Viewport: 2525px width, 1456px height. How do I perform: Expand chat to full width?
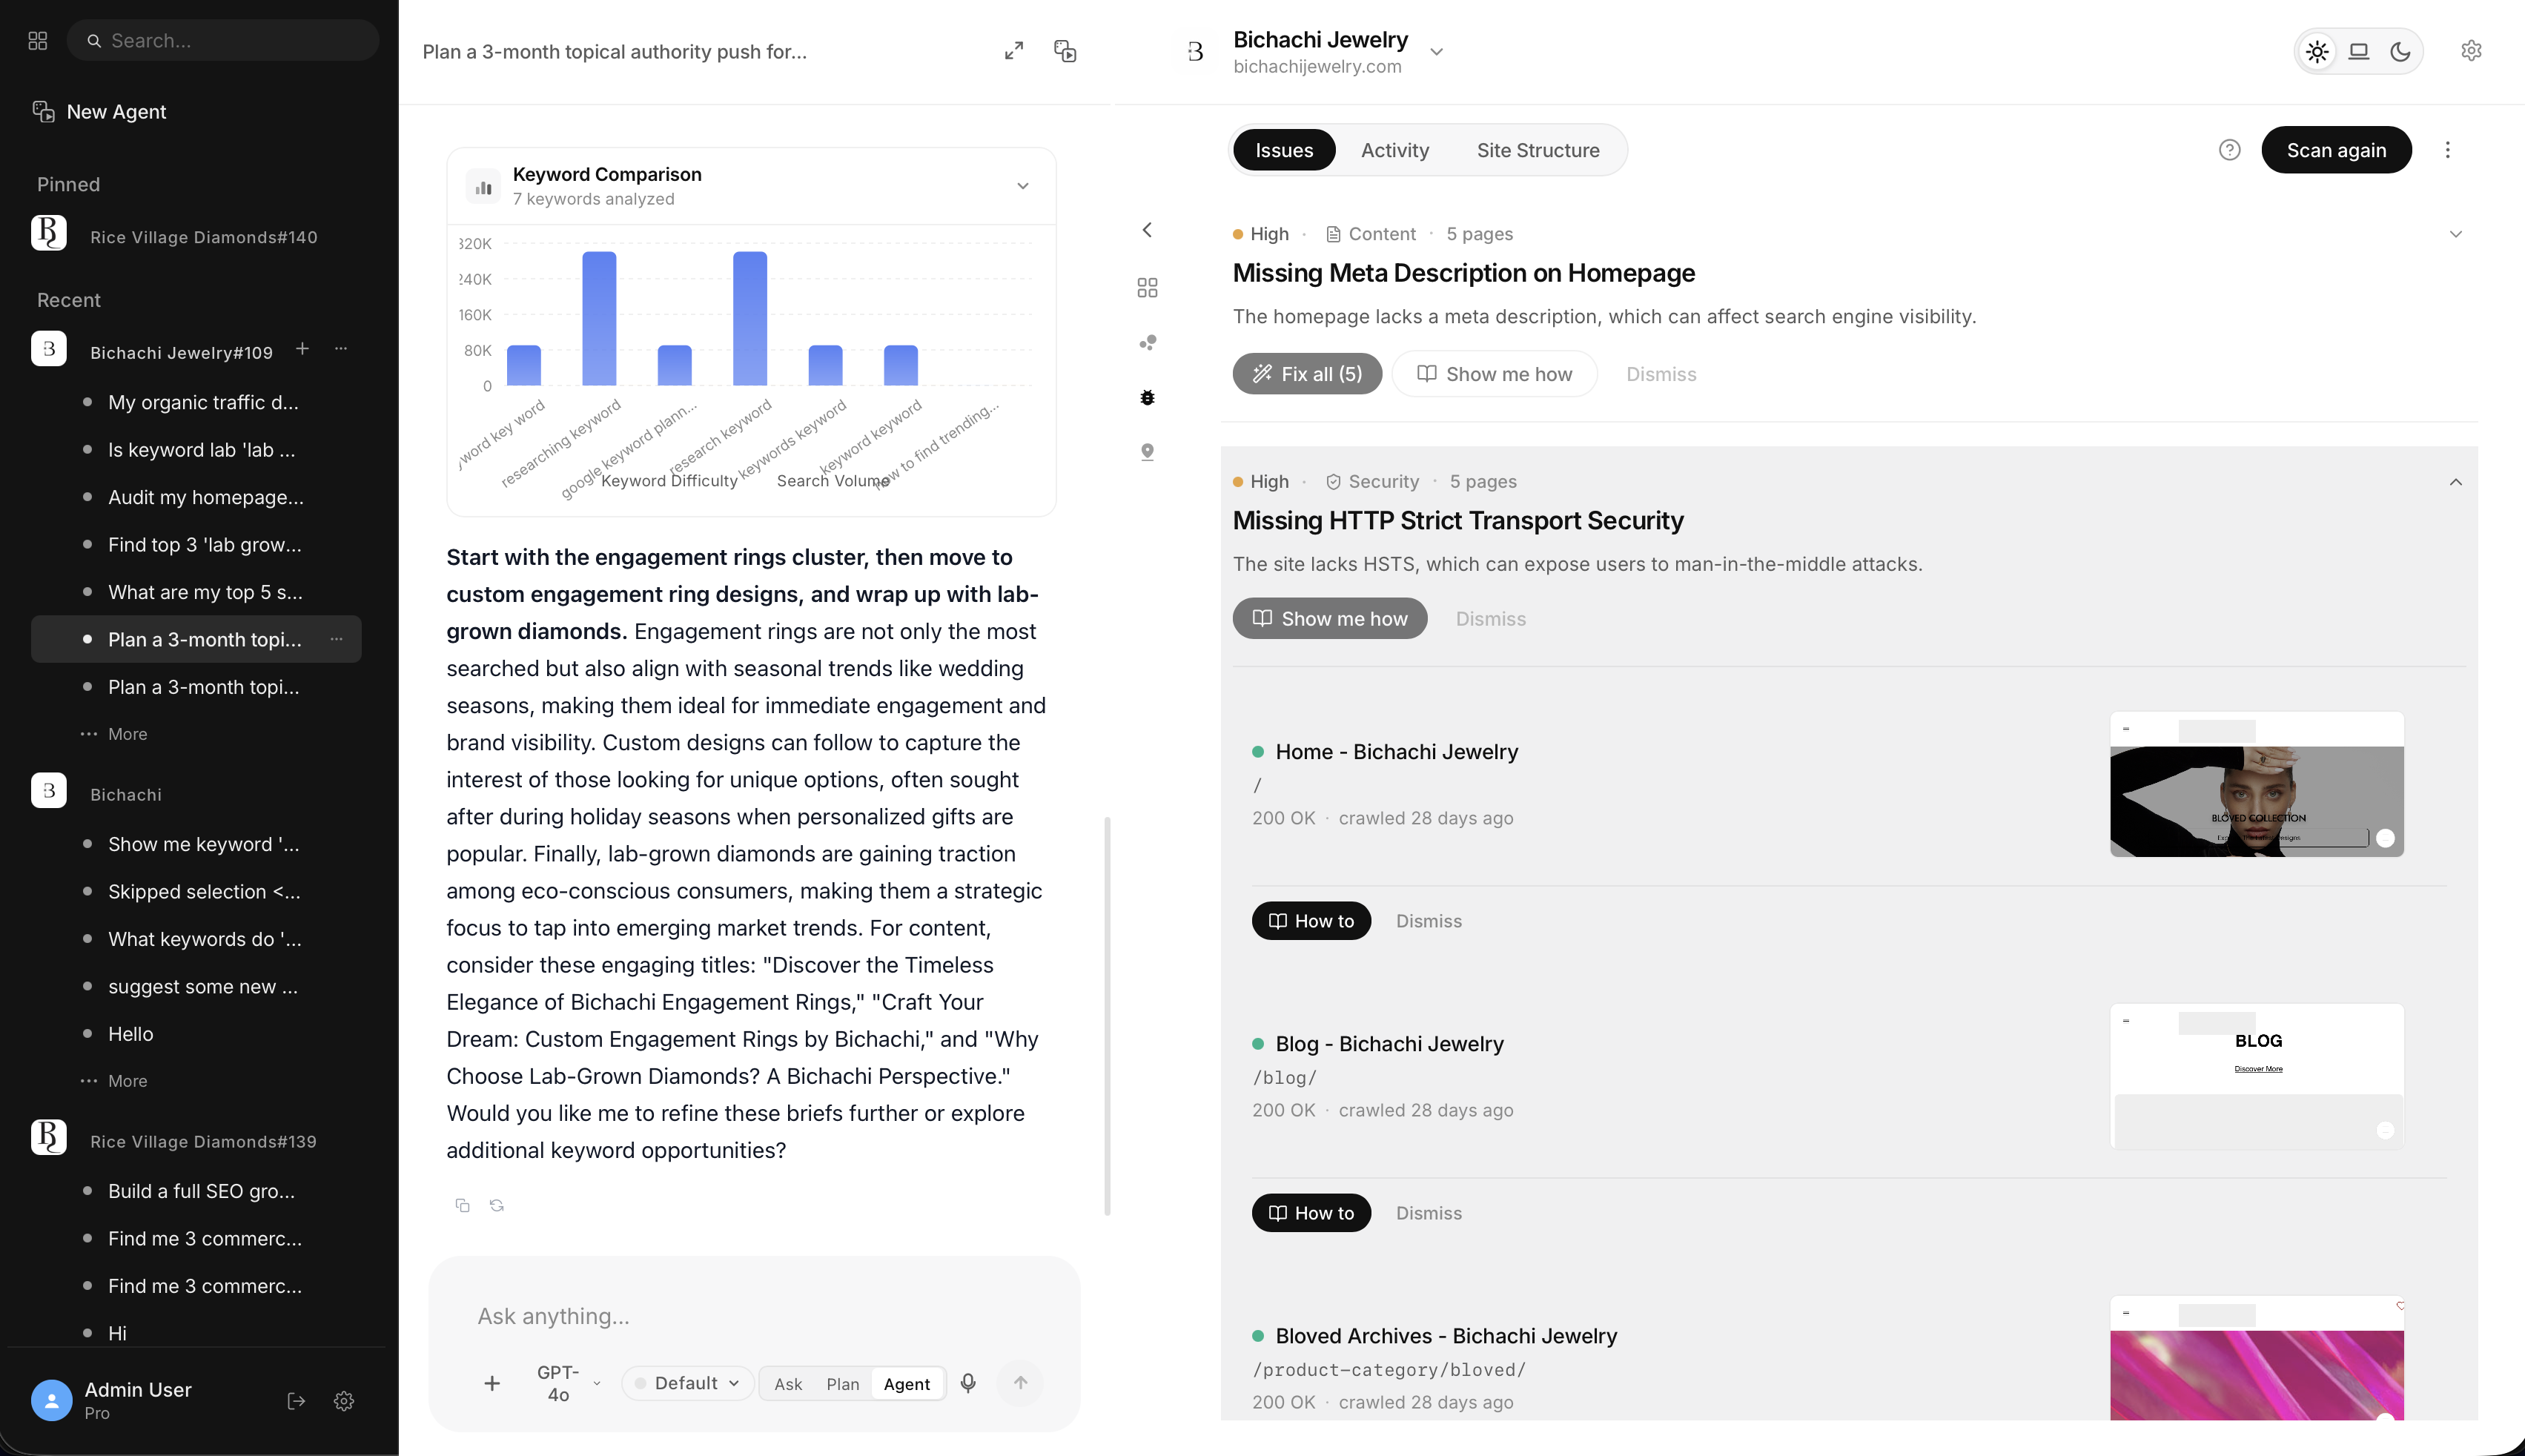point(1014,51)
